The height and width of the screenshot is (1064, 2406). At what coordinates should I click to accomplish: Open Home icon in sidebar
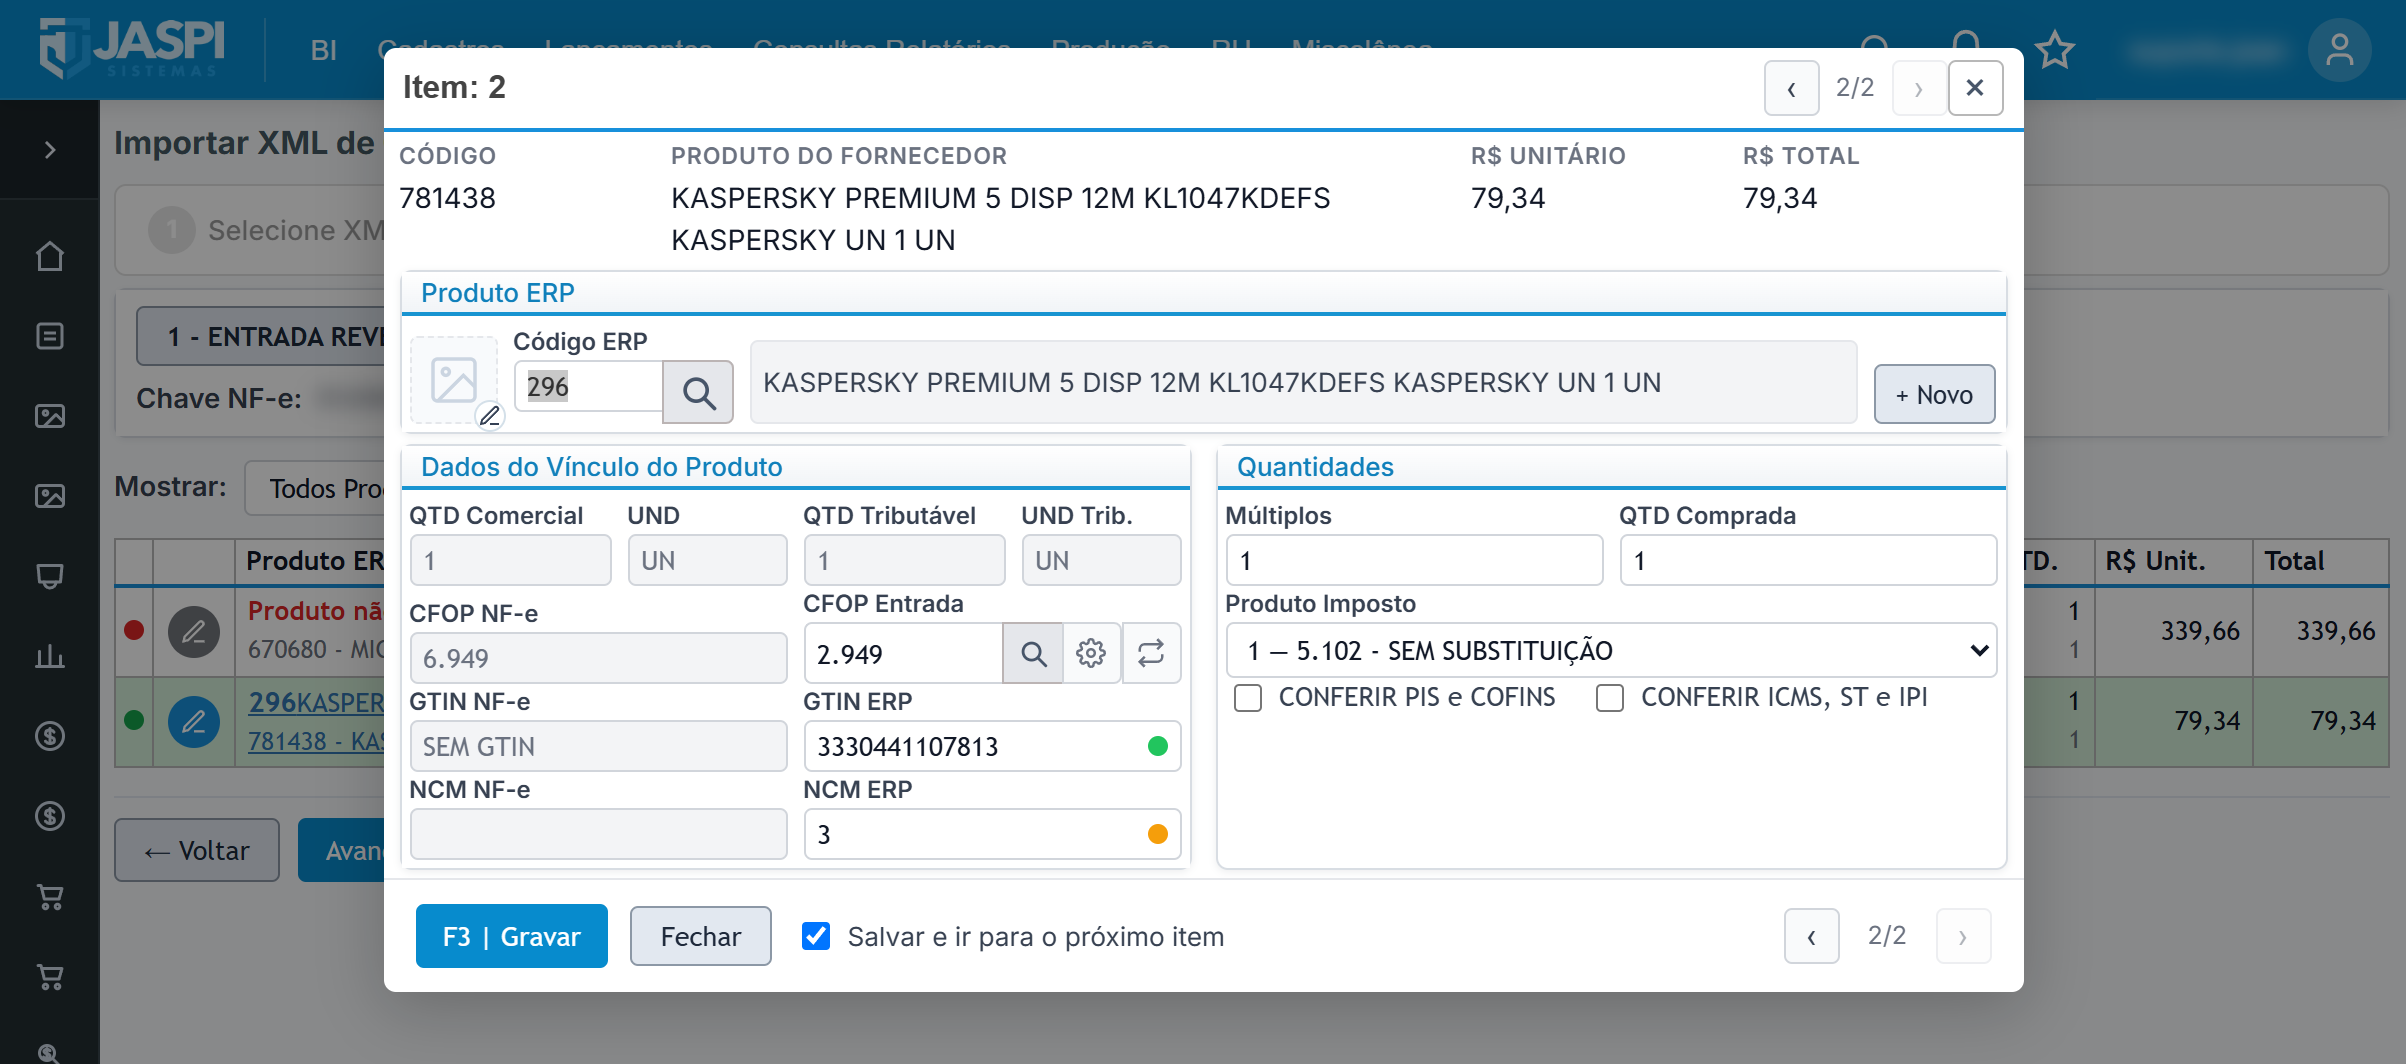[50, 257]
